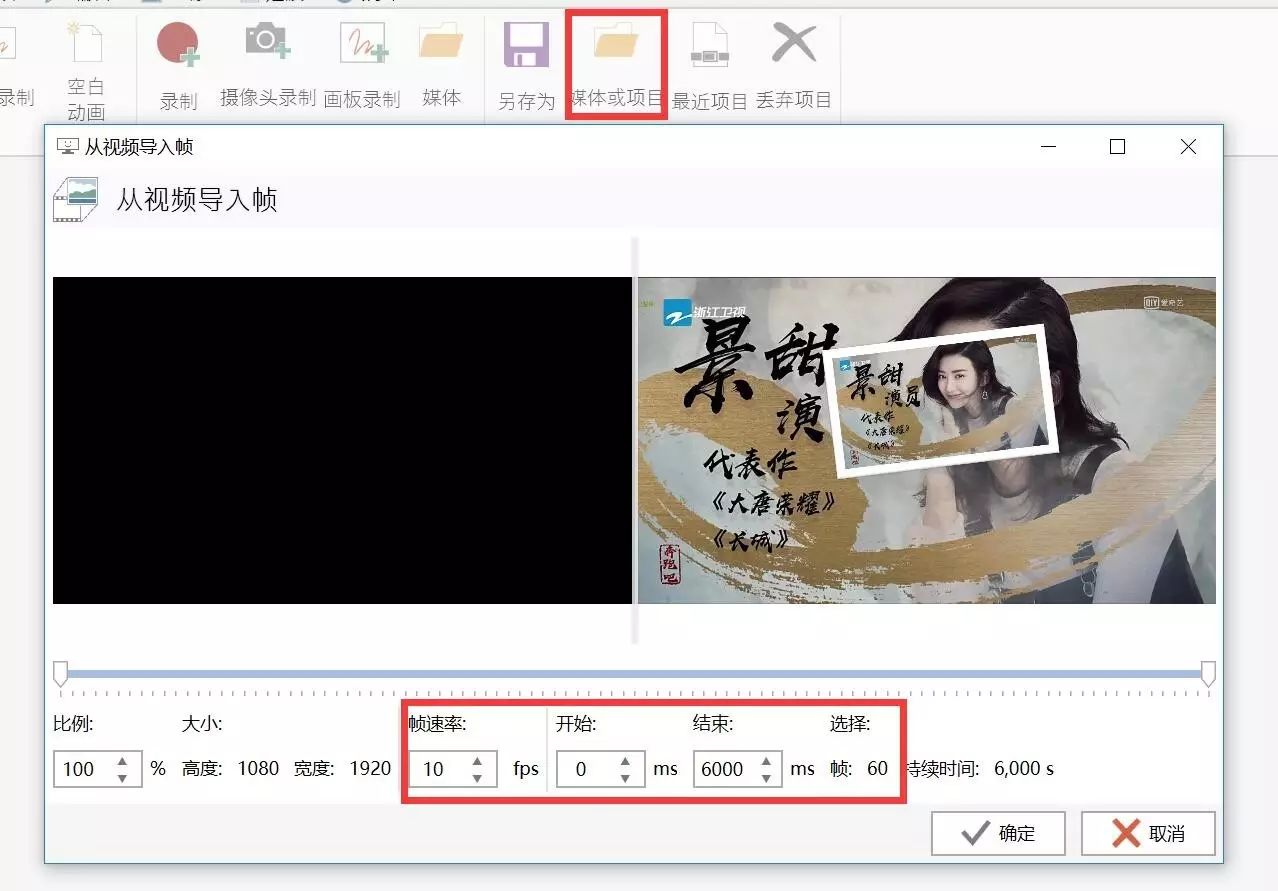Click the 持续时间 duration value 6,000 s
Image resolution: width=1278 pixels, height=891 pixels.
click(x=1024, y=769)
